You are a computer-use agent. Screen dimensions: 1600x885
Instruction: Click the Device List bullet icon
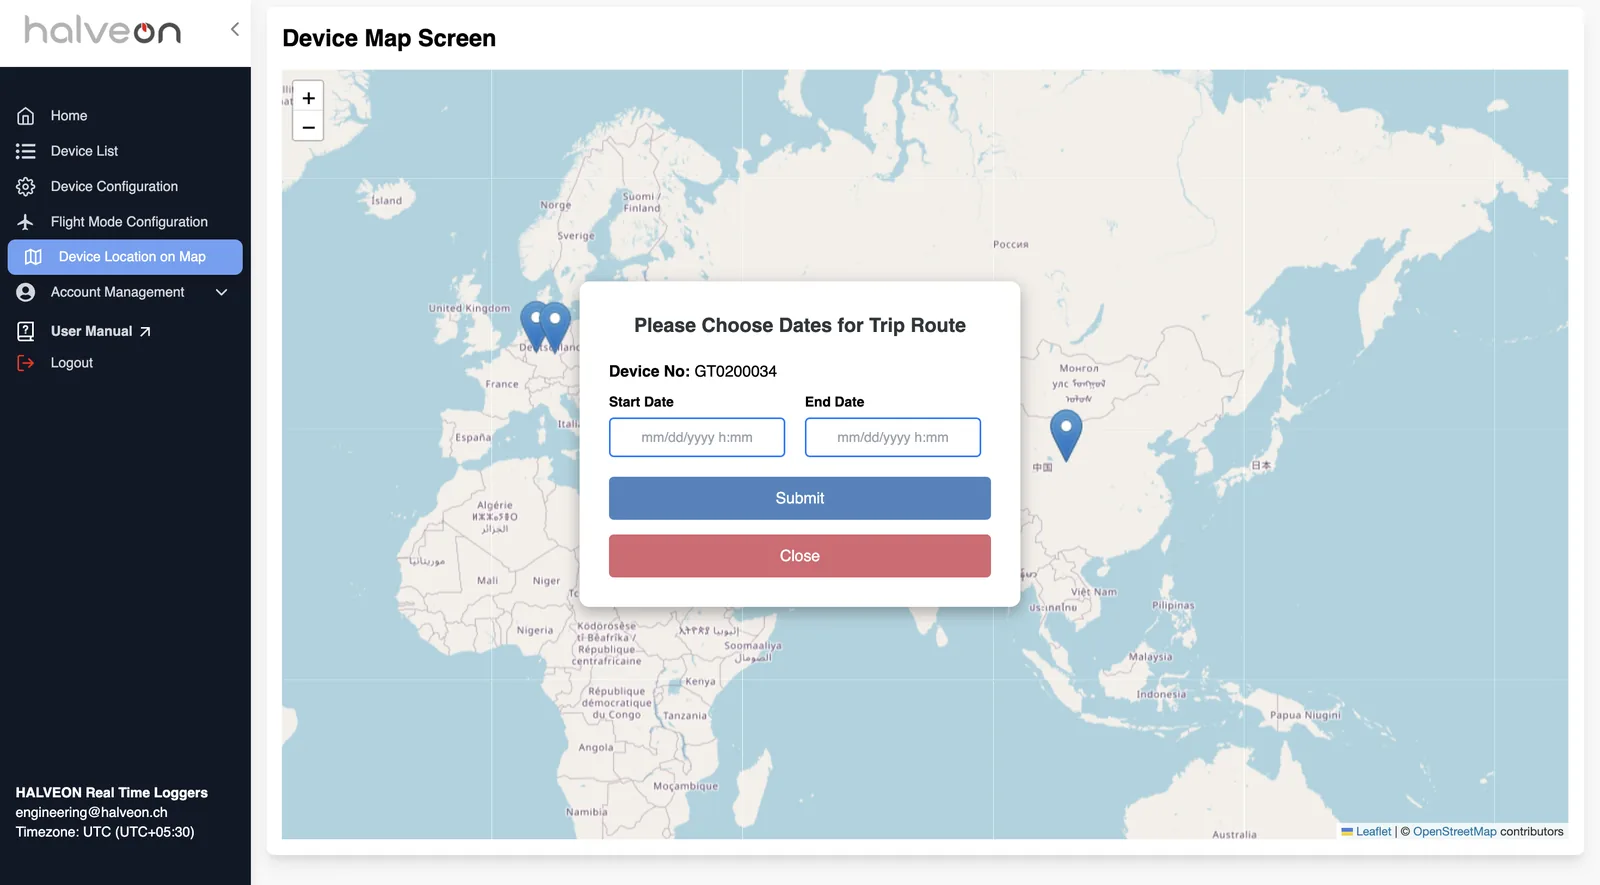[x=26, y=151]
